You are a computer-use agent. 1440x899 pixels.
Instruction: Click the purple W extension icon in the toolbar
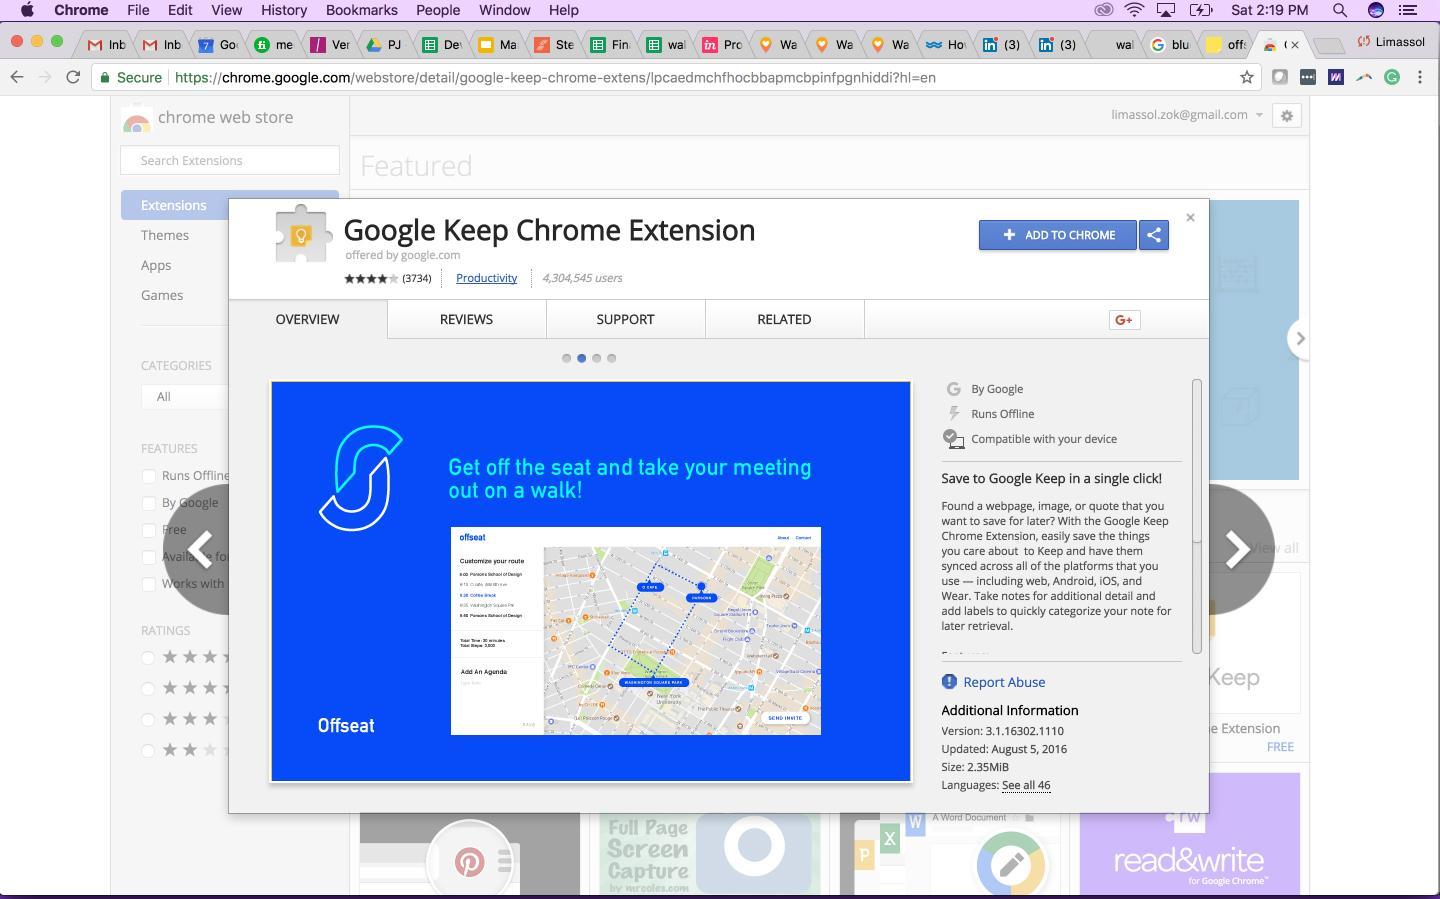click(1336, 77)
